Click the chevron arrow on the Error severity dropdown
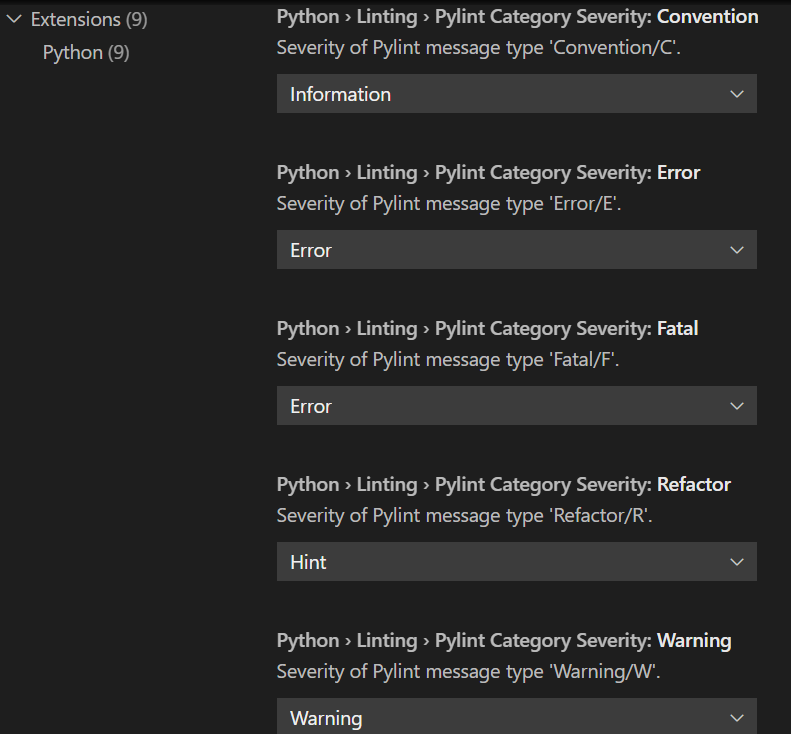 click(x=737, y=250)
